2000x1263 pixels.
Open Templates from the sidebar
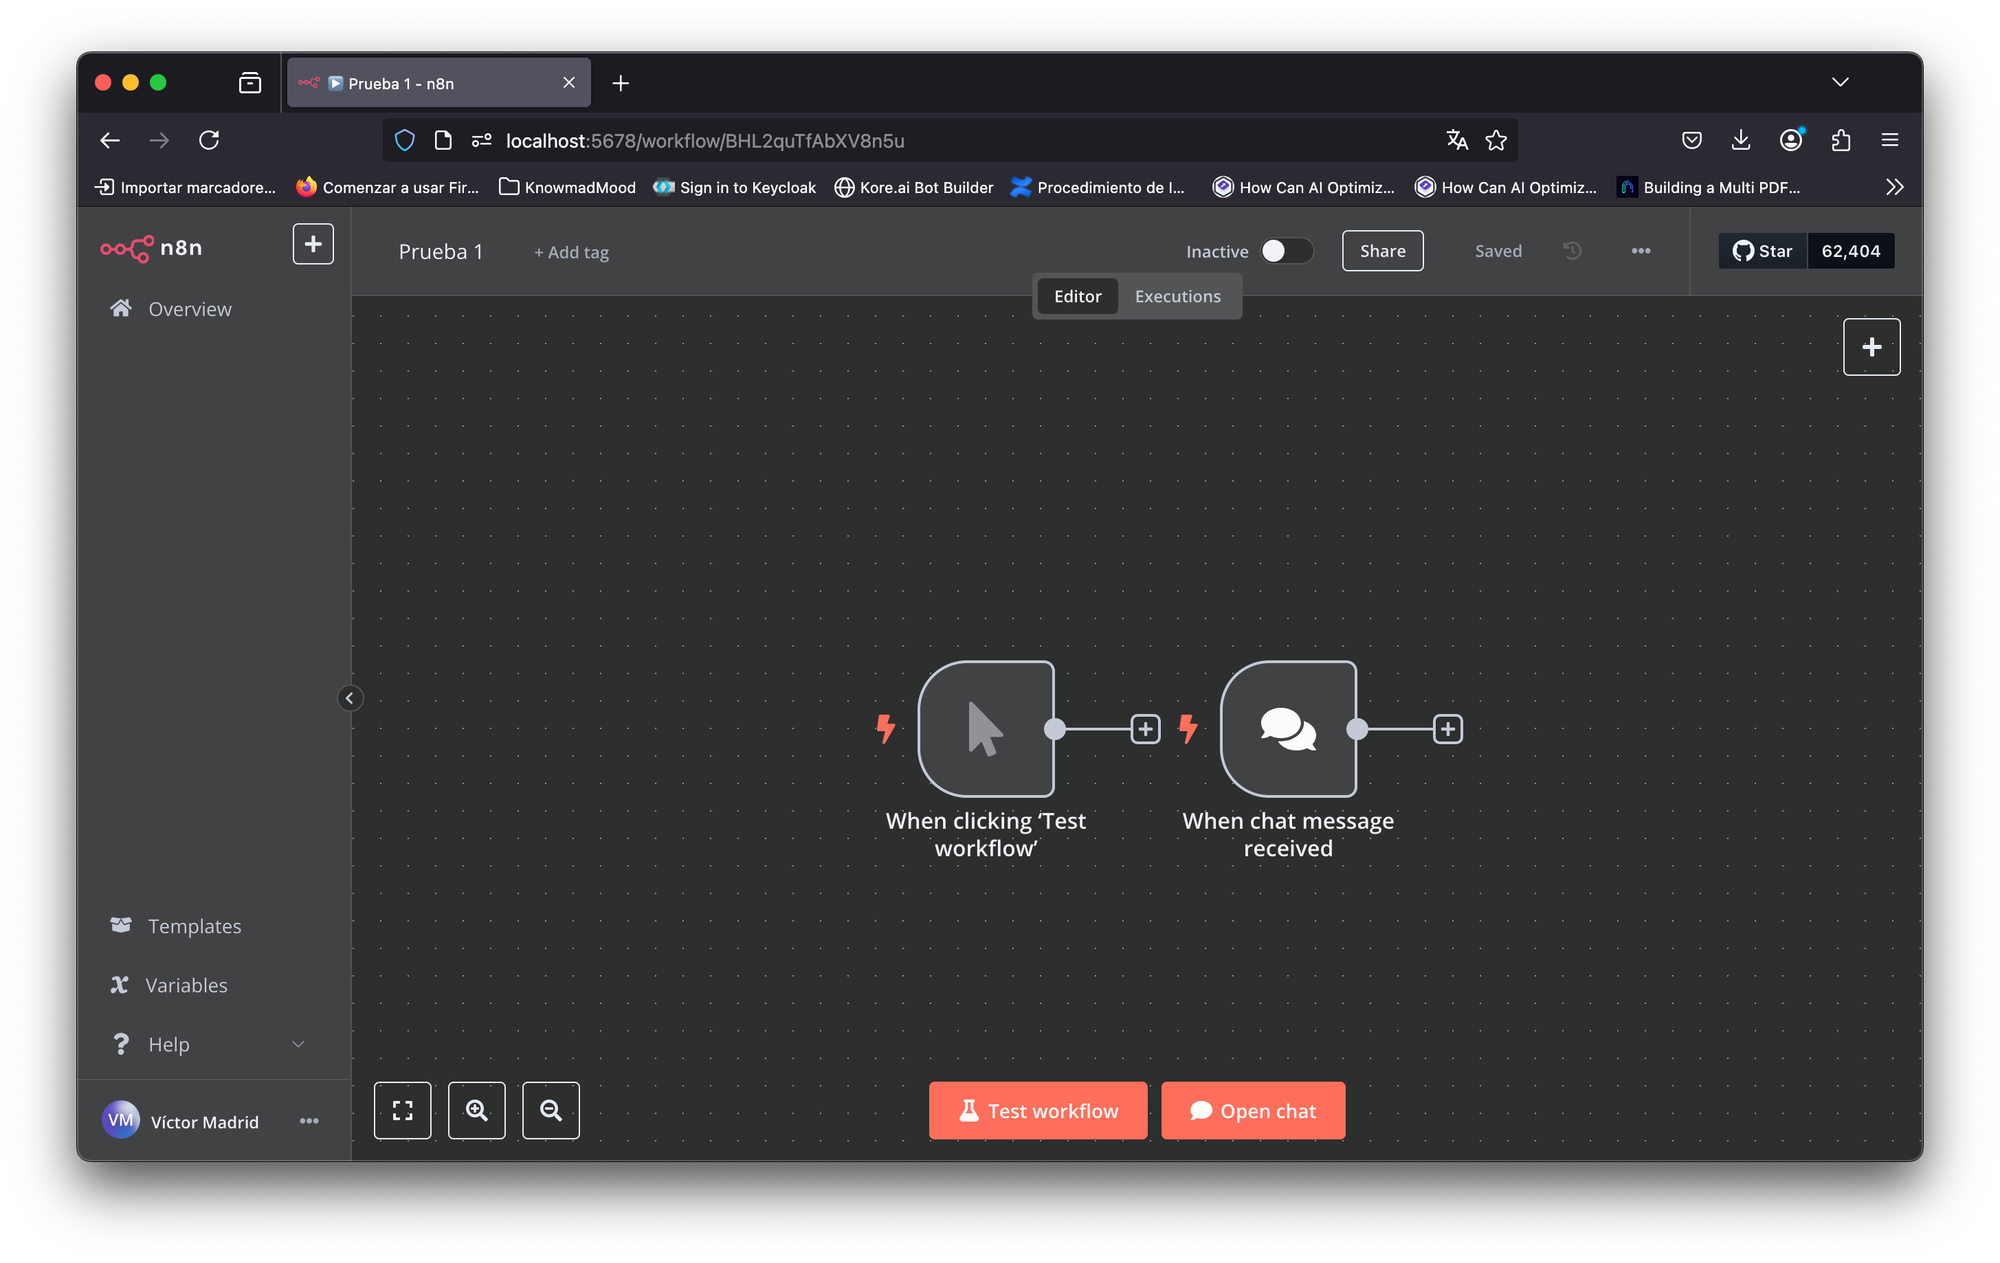point(194,926)
